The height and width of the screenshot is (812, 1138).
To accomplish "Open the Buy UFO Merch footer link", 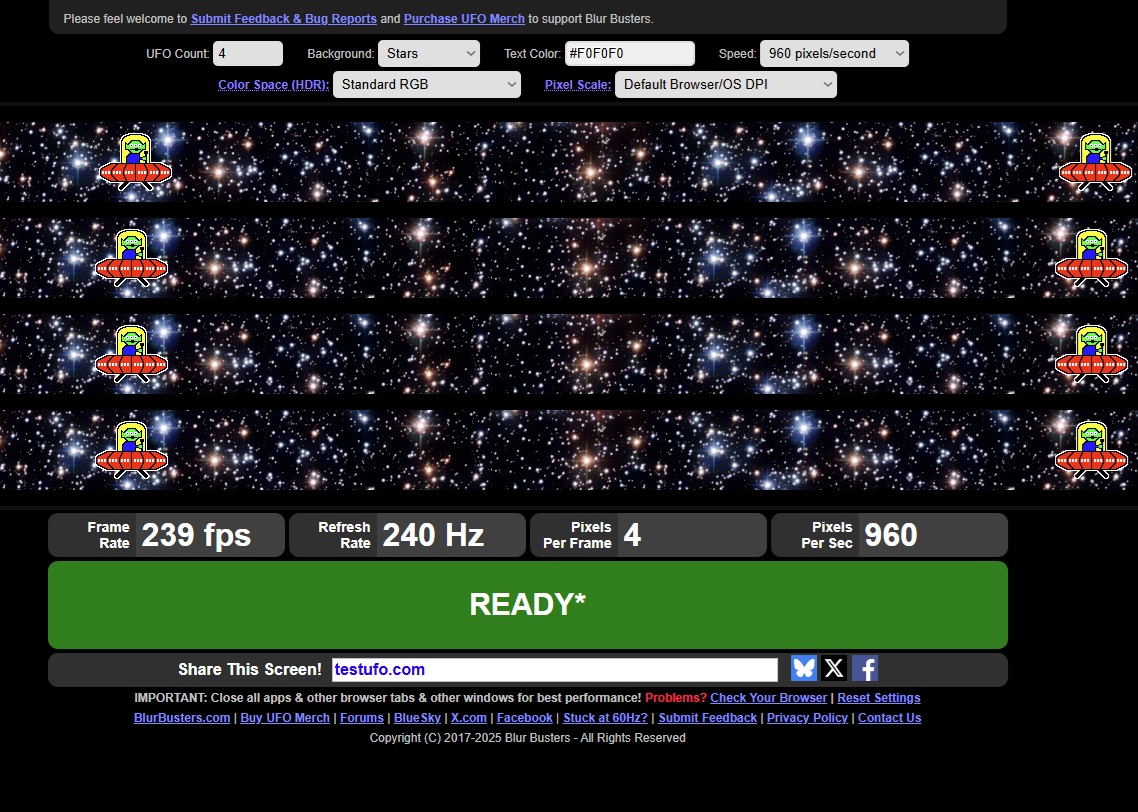I will click(284, 718).
